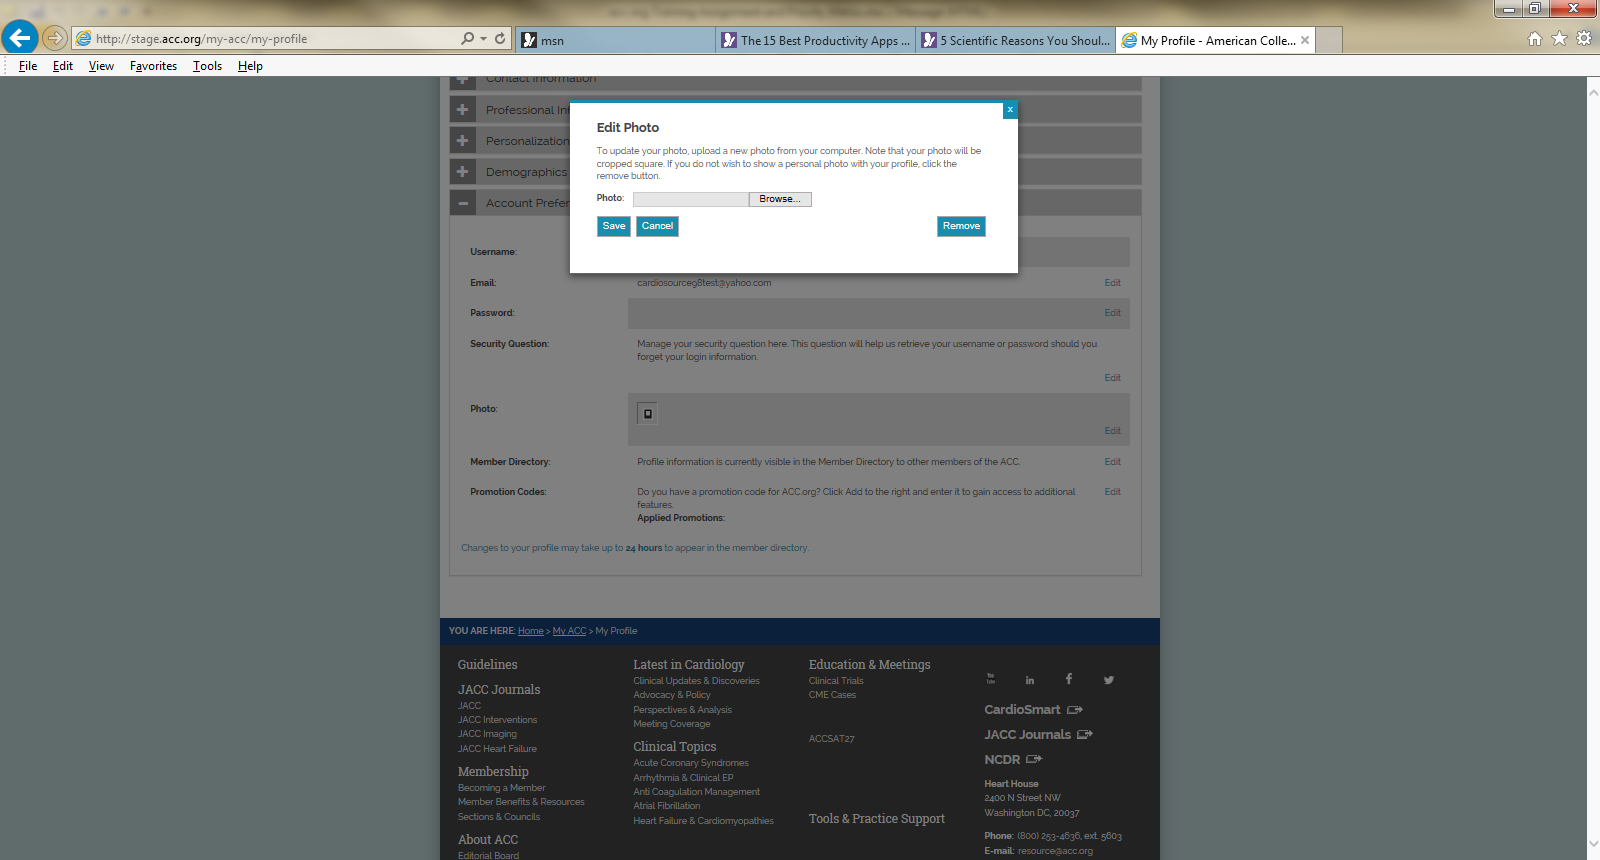Viewport: 1600px width, 860px height.
Task: Open the browser Tools gear icon
Action: pos(1584,39)
